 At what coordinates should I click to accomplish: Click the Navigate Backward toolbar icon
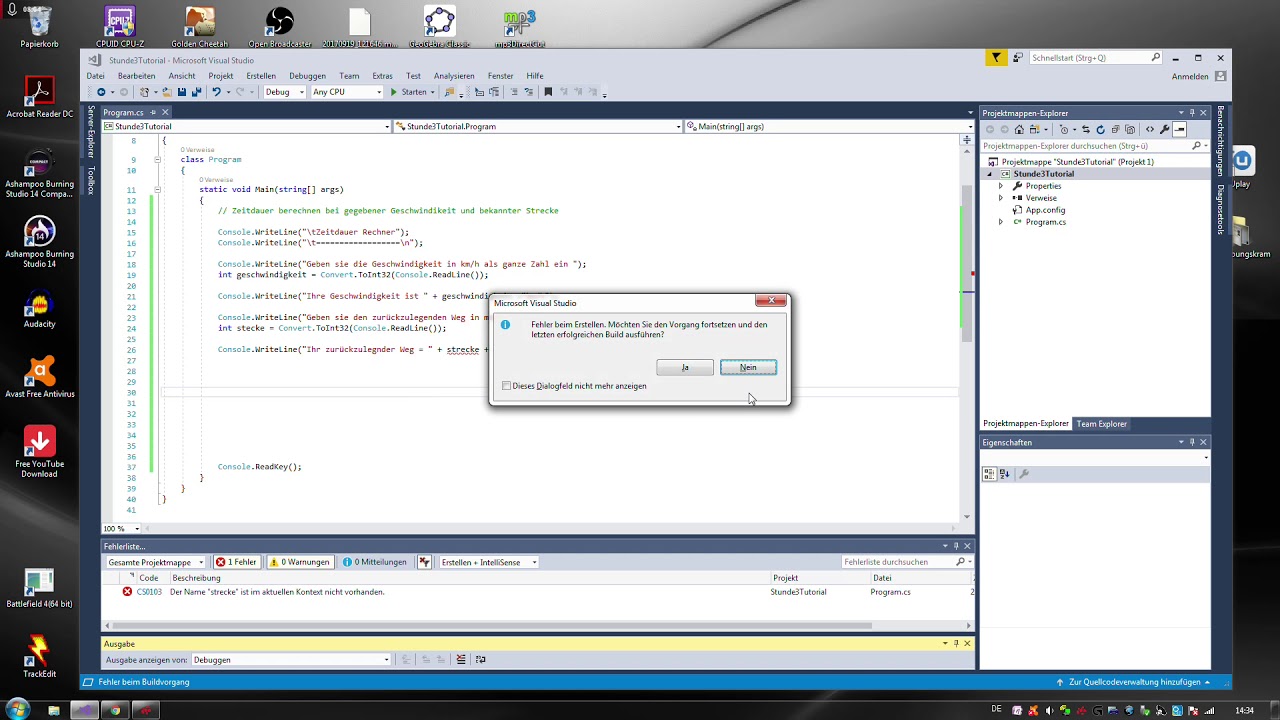101,92
